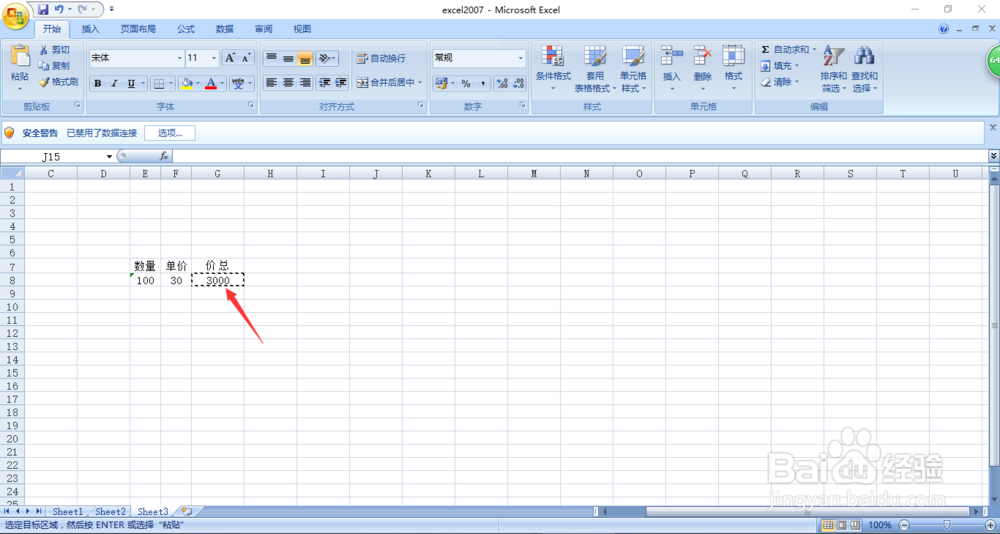Align text left
The height and width of the screenshot is (534, 1000).
(x=272, y=82)
